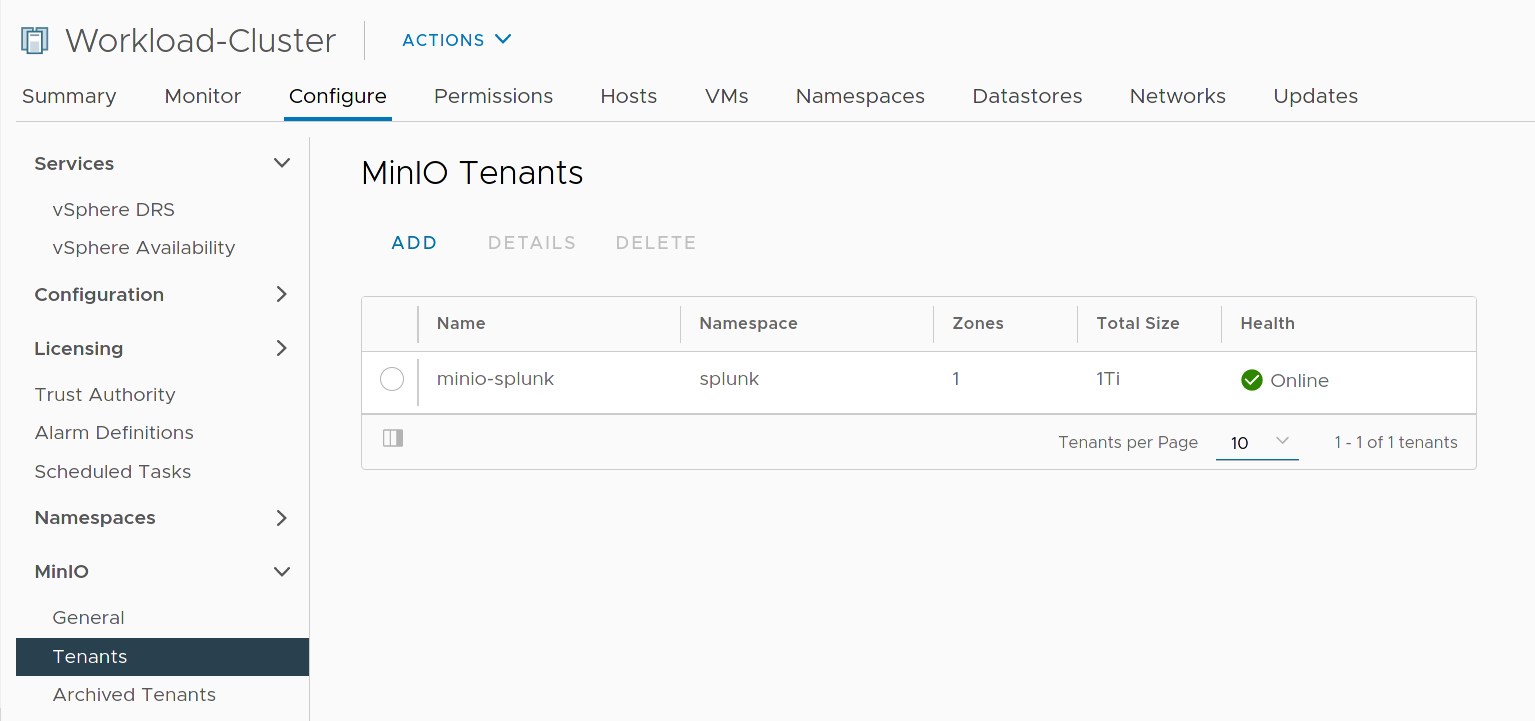Switch to the Datastores tab
1535x721 pixels.
coord(1026,96)
